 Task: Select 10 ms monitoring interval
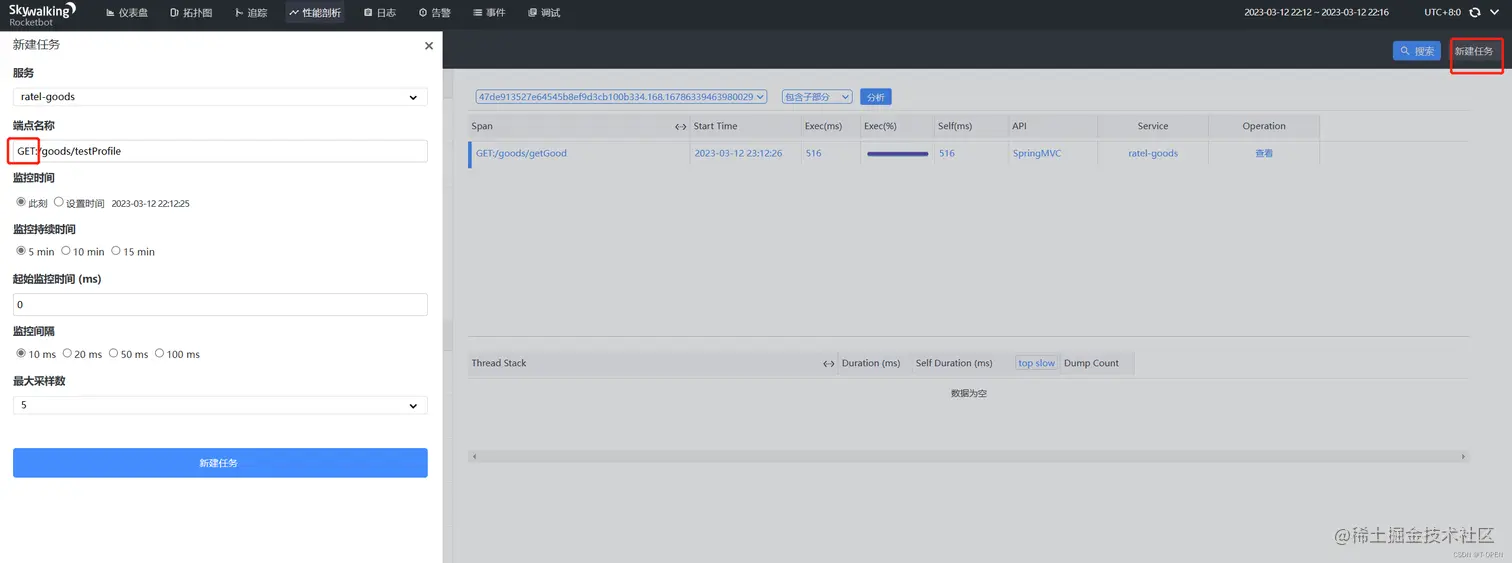click(21, 353)
